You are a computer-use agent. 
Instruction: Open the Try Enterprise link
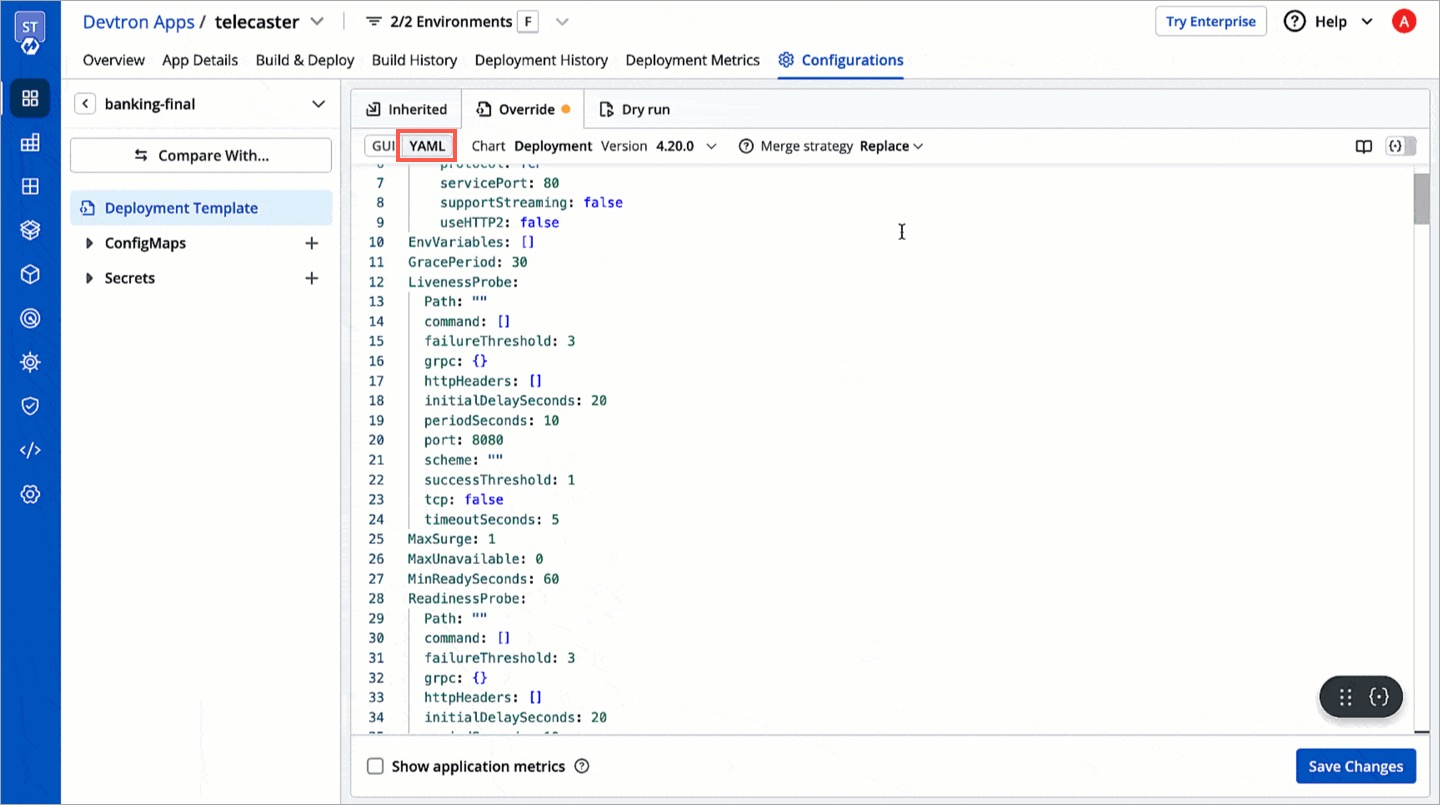point(1210,21)
